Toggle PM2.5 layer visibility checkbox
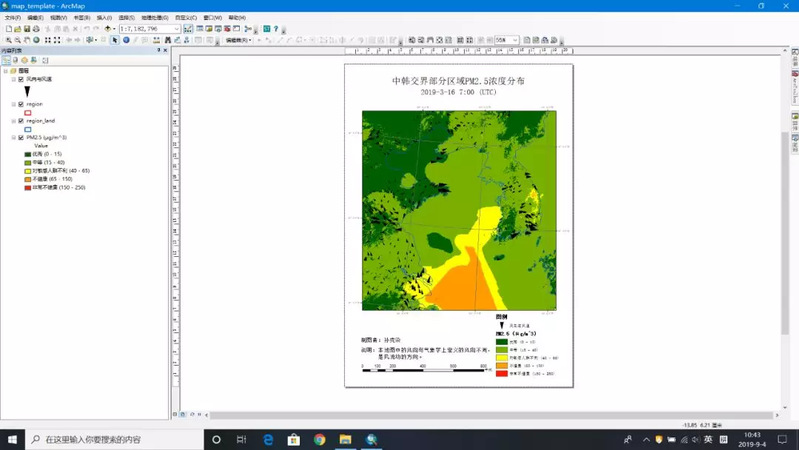 click(21, 138)
